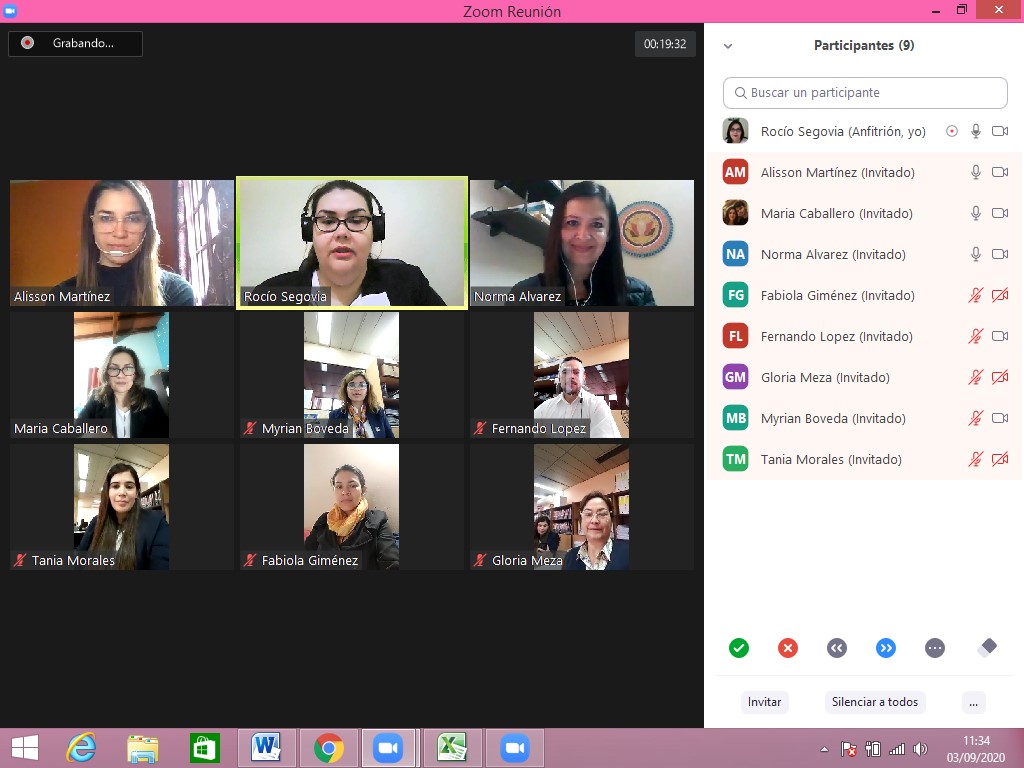This screenshot has width=1024, height=768.
Task: Click Silenciar a todos button
Action: 874,702
